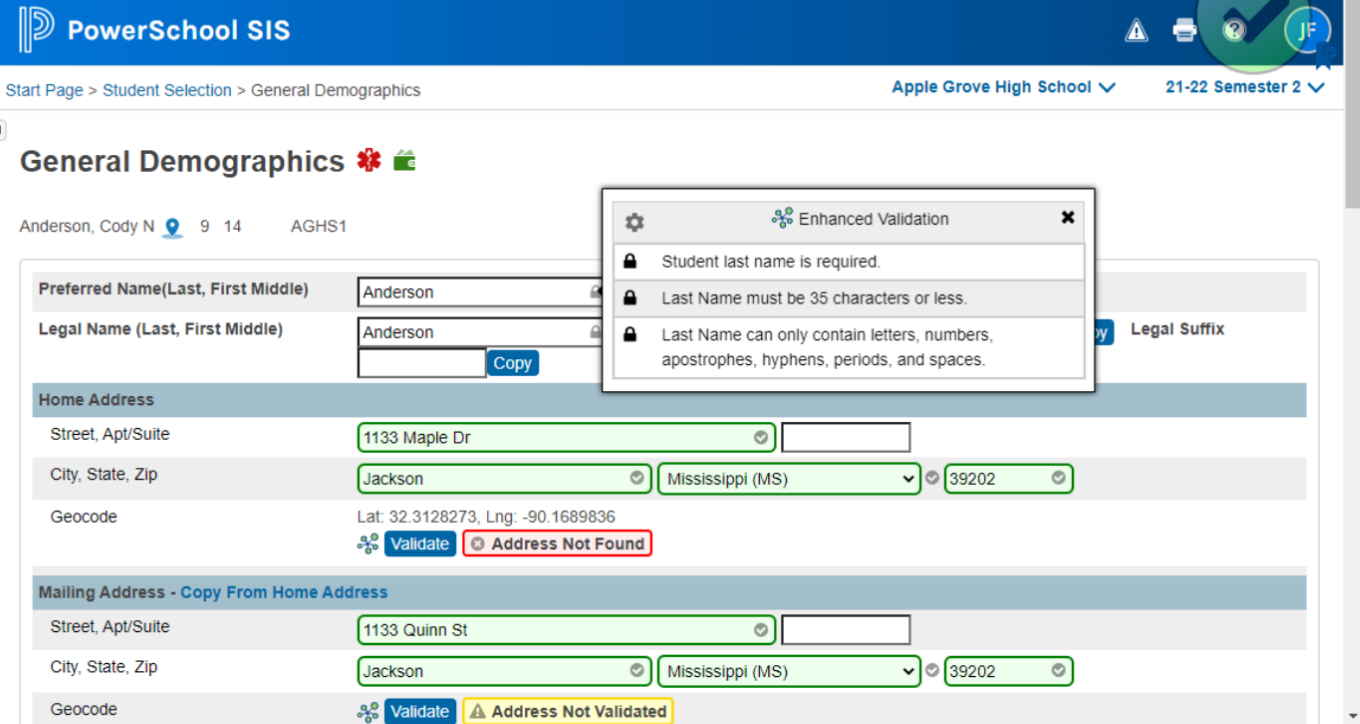Click 'Student last name is required.' text
The image size is (1360, 724).
(x=771, y=262)
